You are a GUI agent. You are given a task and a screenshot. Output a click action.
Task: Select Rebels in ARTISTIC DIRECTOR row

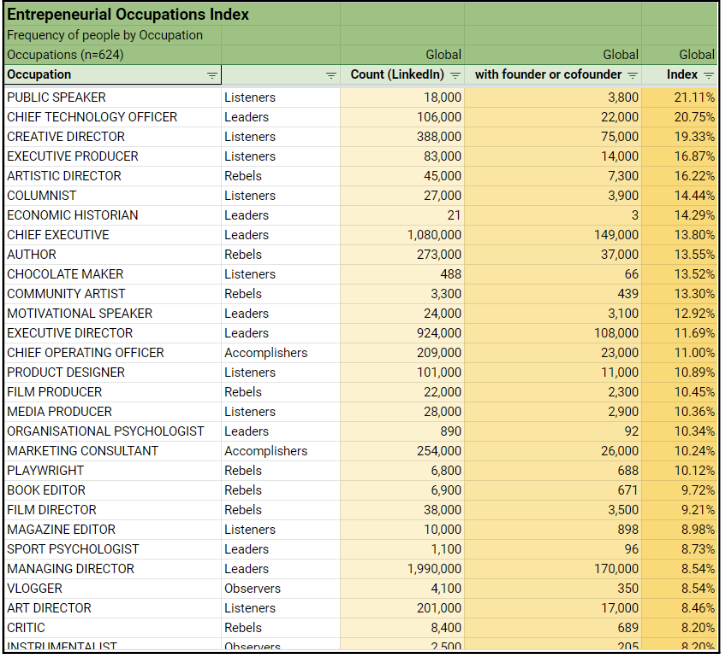tap(281, 176)
